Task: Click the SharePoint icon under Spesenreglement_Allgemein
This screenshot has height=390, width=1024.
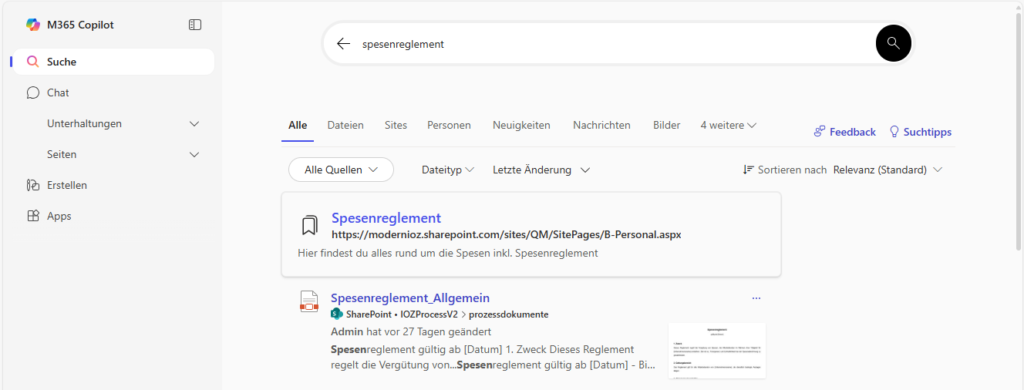Action: 337,314
